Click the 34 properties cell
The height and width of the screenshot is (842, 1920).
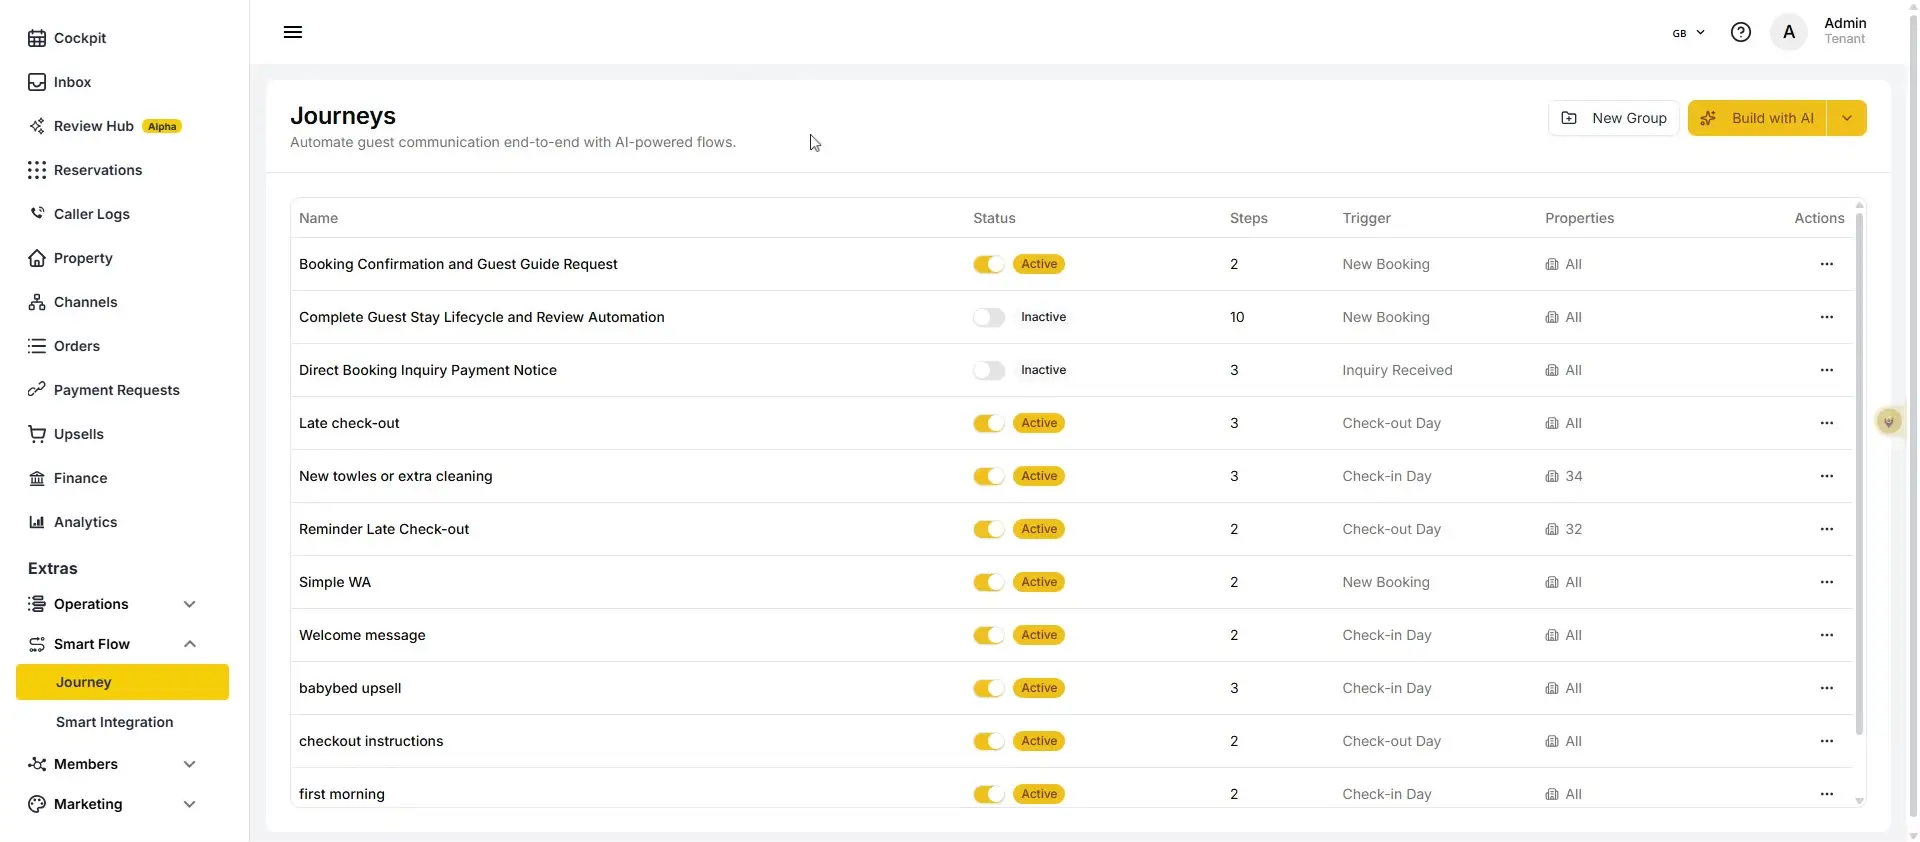(1564, 476)
